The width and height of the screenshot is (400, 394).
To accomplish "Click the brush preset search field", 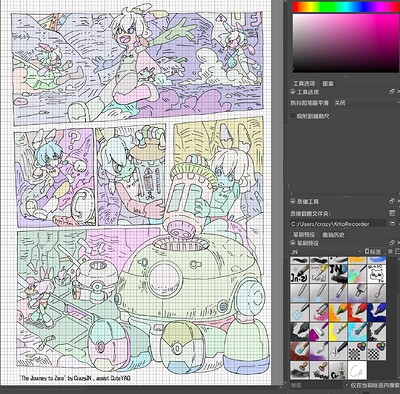I will pos(316,385).
